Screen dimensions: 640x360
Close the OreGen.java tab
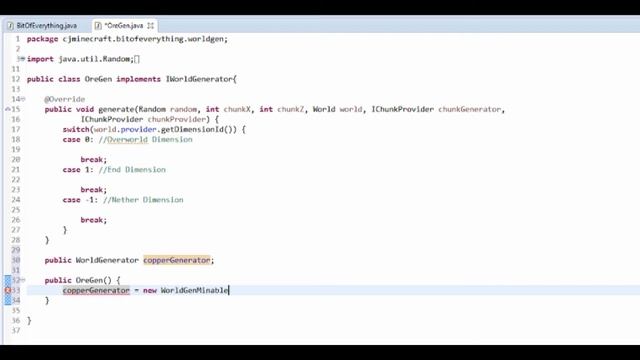[x=151, y=26]
